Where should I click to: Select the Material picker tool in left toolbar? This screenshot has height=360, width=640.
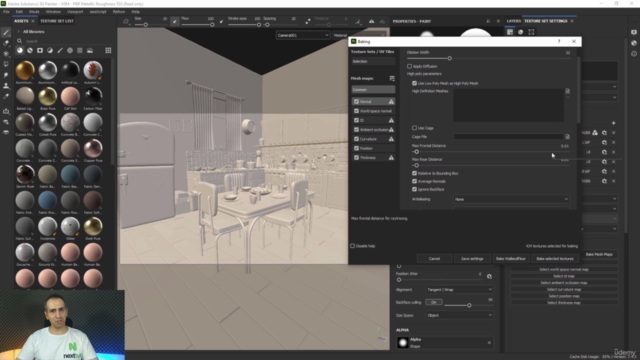[6, 96]
